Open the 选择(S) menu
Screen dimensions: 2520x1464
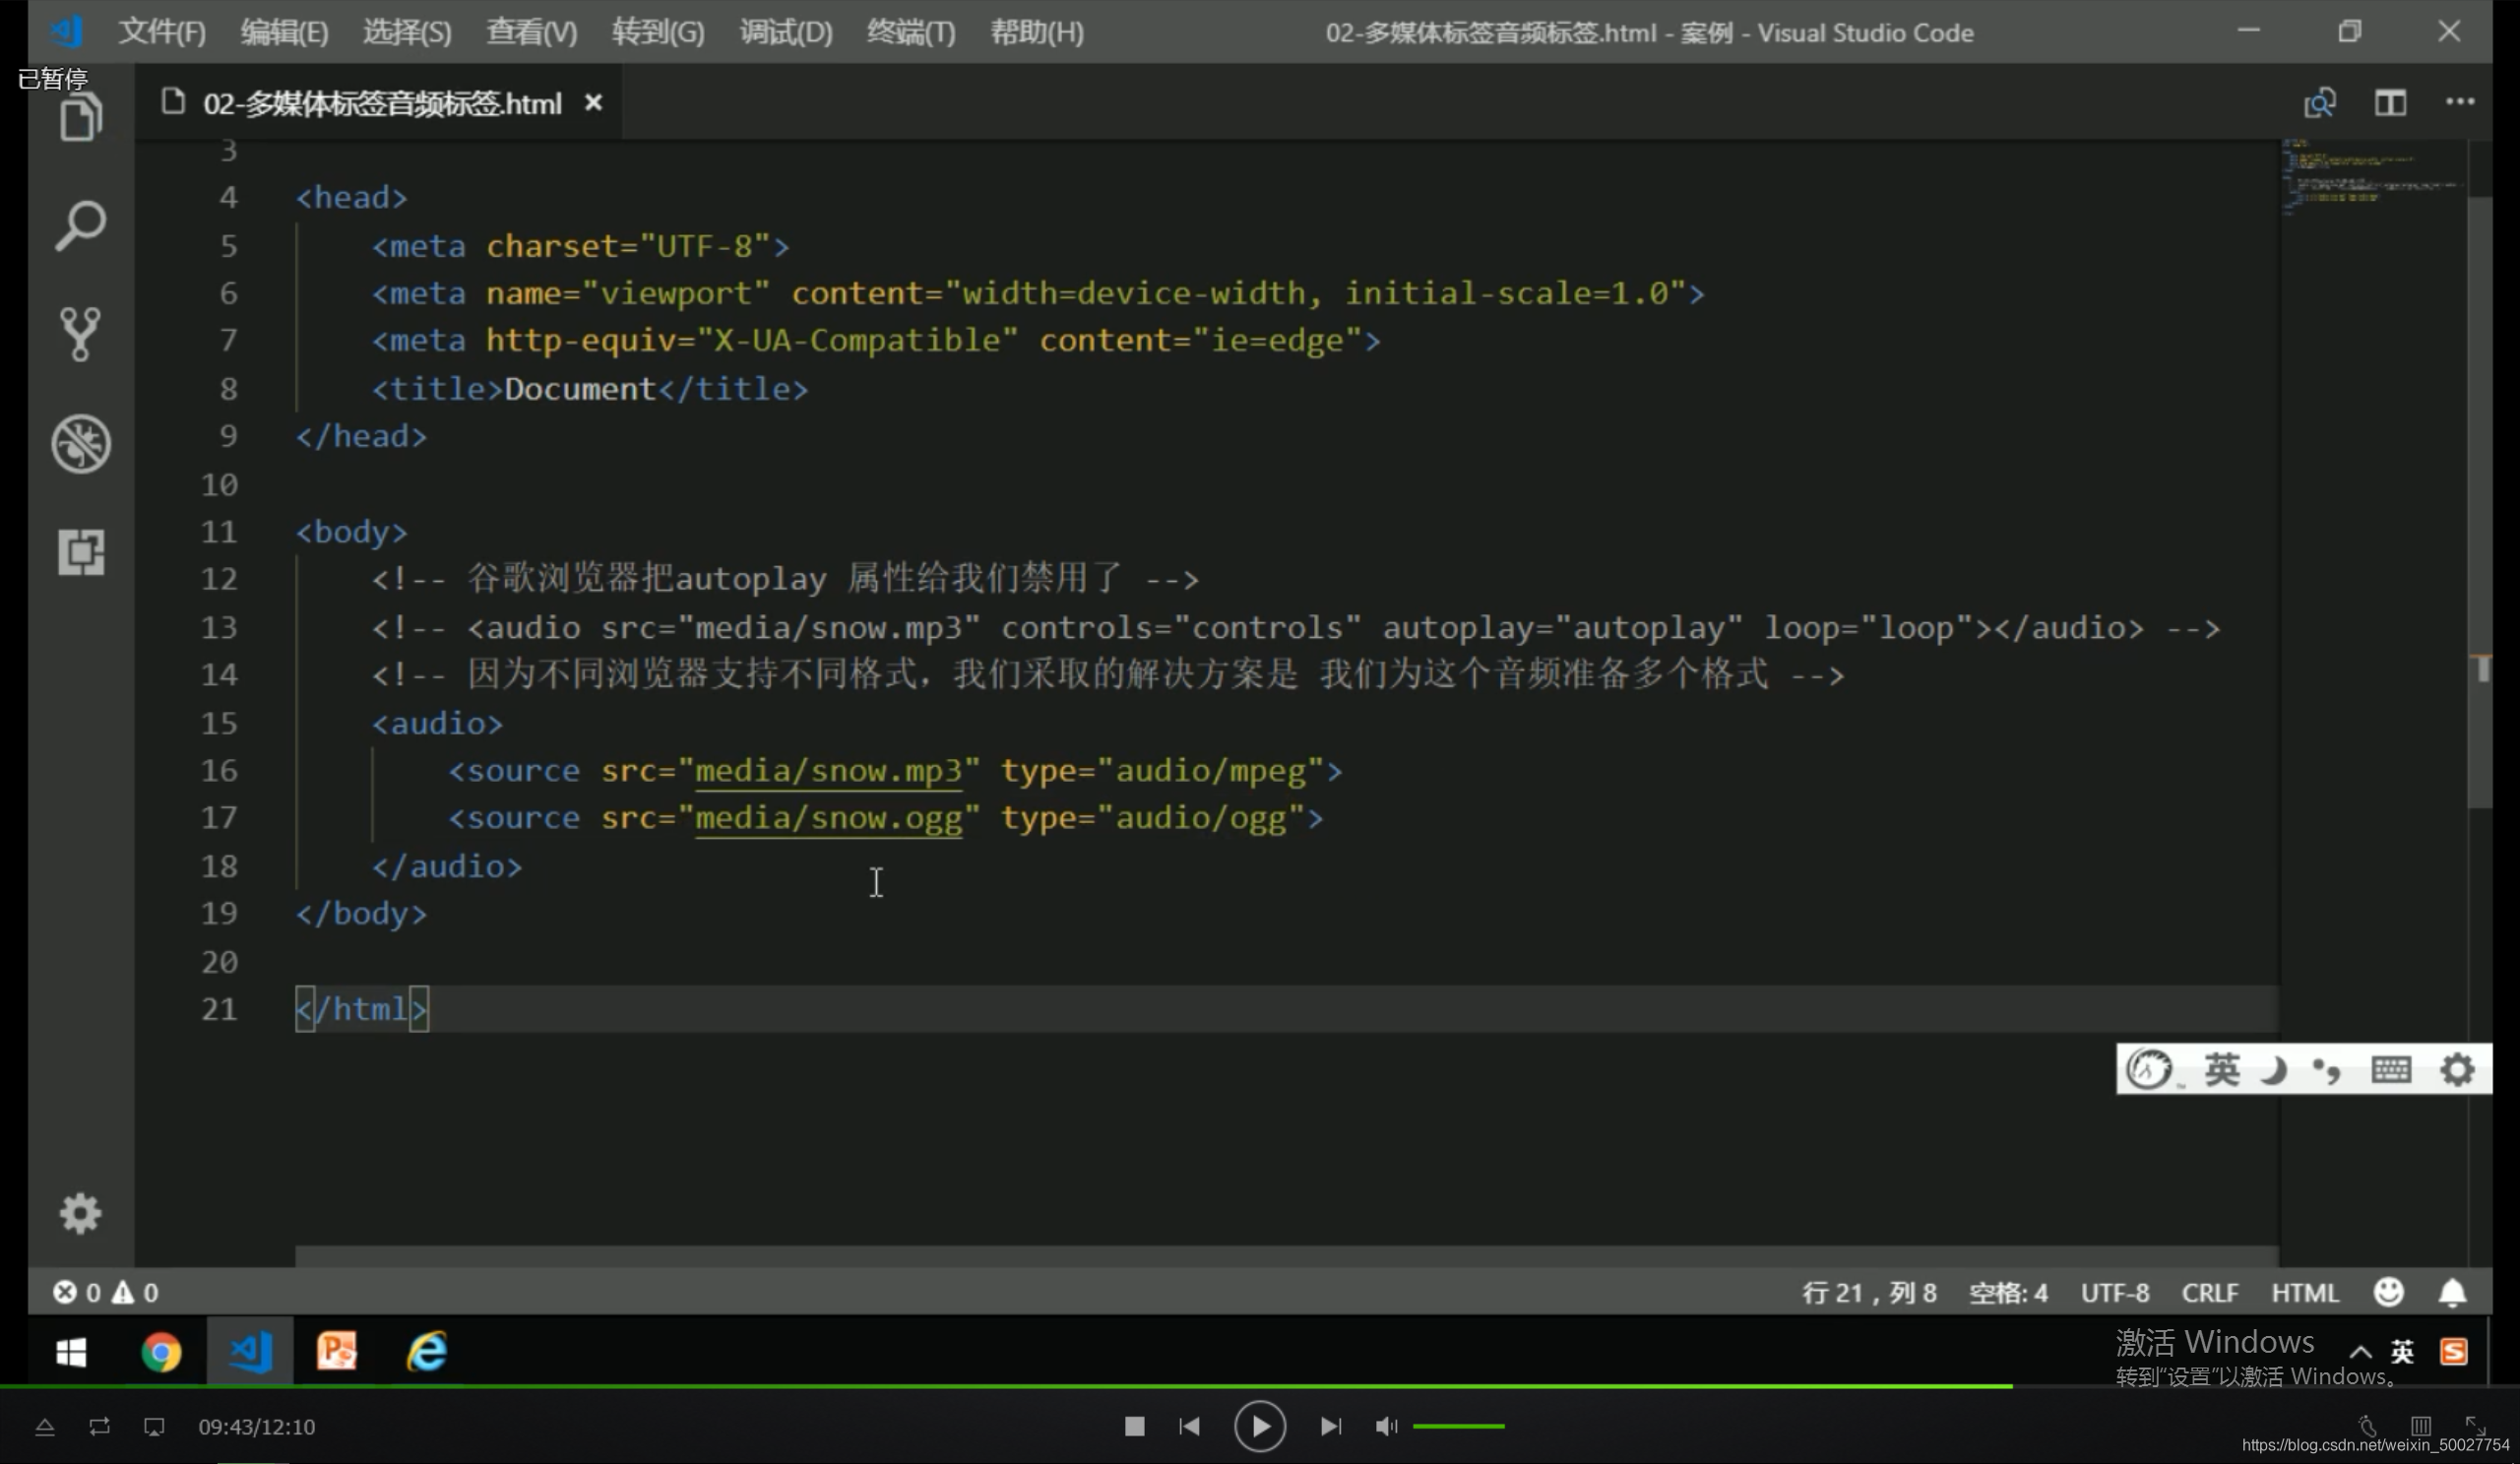[407, 33]
